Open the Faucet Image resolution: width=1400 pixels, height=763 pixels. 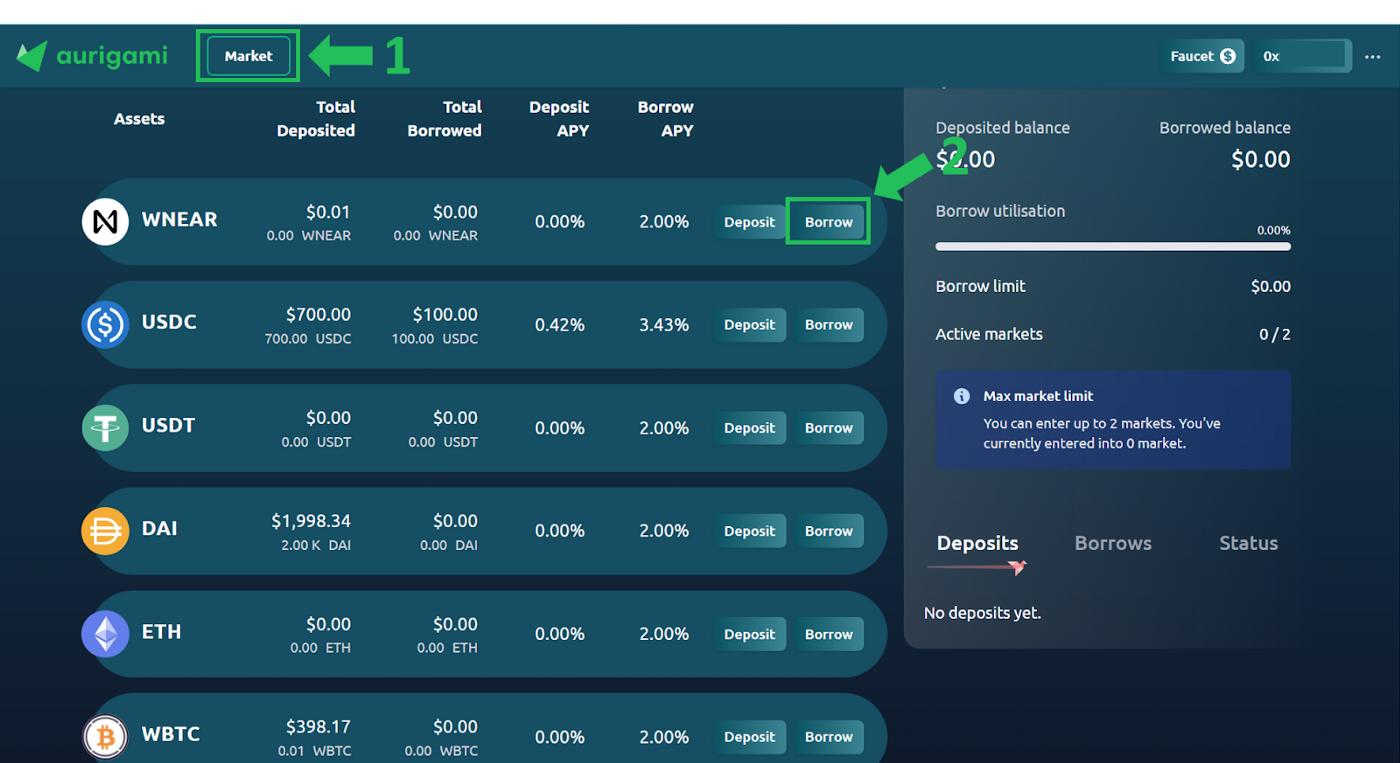point(1202,56)
